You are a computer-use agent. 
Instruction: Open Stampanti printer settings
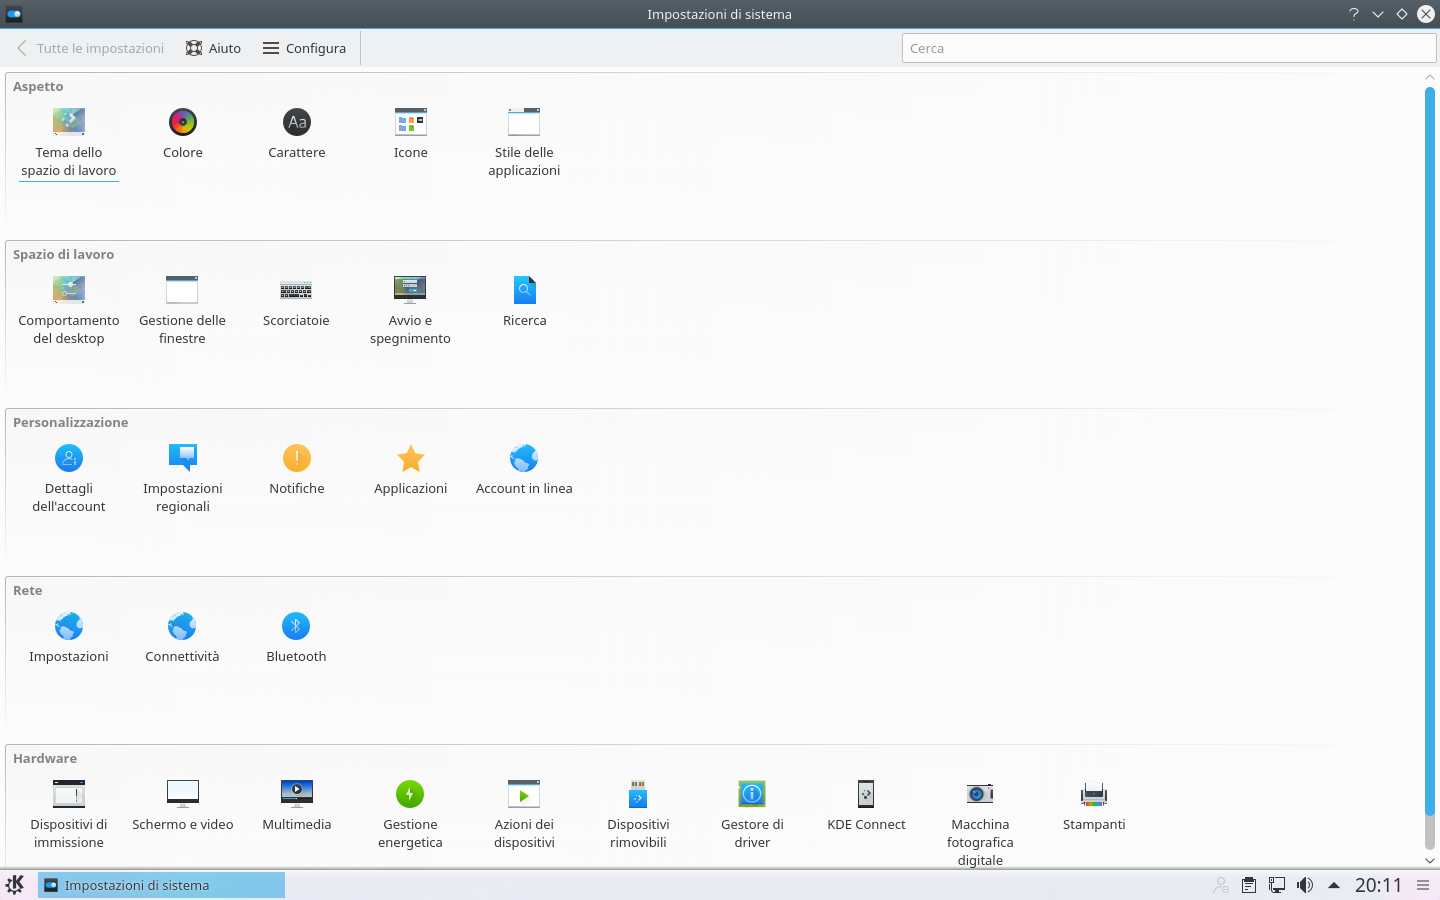click(x=1094, y=795)
